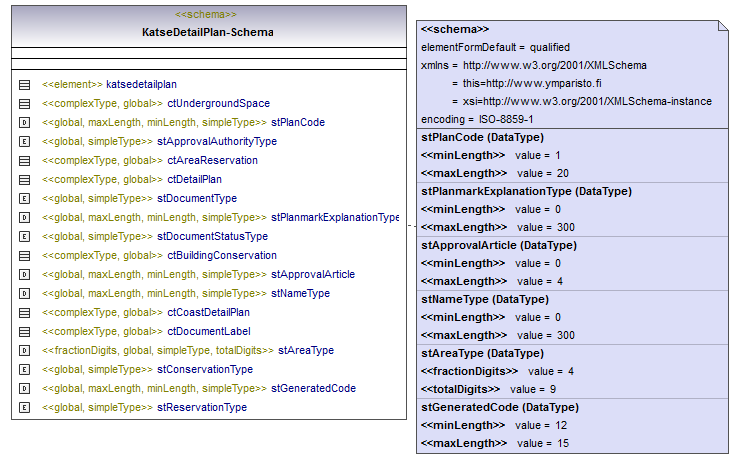Click the D datatype icon beside stPlanCode
The height and width of the screenshot is (458, 744).
24,123
